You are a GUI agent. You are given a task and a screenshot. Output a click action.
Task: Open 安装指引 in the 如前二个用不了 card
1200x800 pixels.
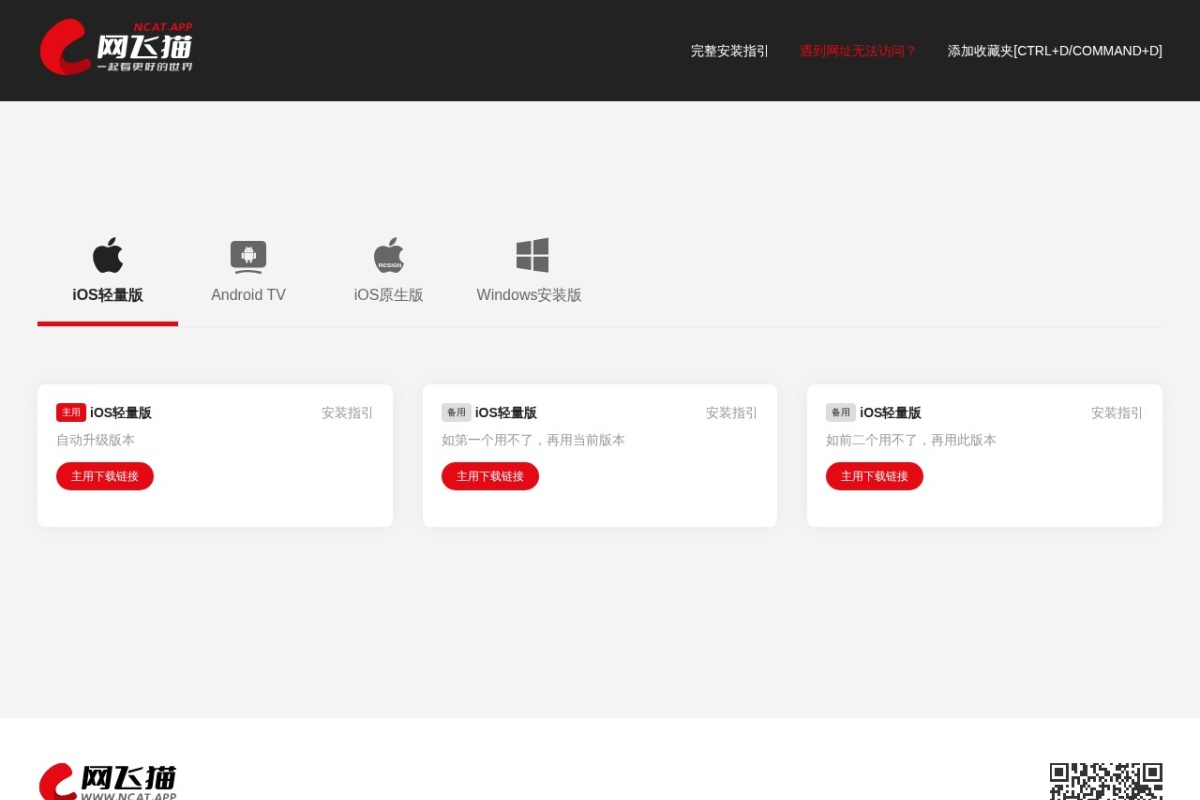click(x=1117, y=413)
